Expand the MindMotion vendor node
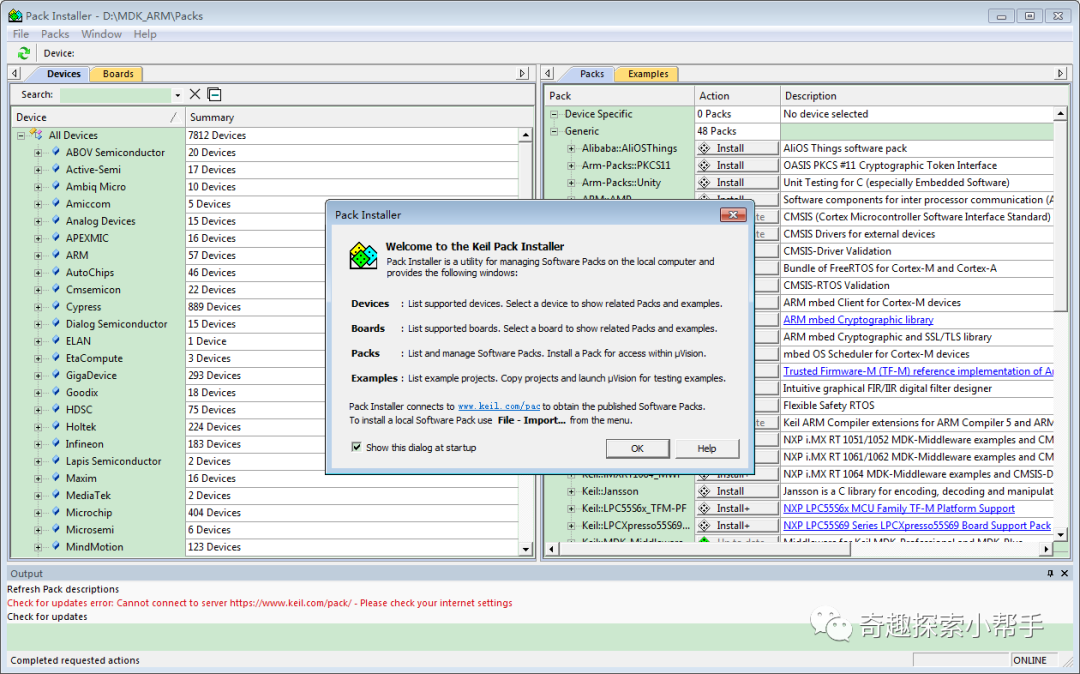This screenshot has width=1080, height=674. tap(38, 547)
